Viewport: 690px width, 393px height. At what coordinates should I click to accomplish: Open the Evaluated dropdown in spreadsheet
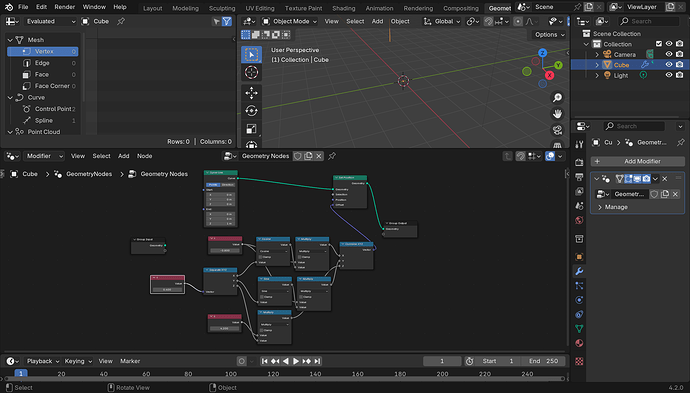50,21
